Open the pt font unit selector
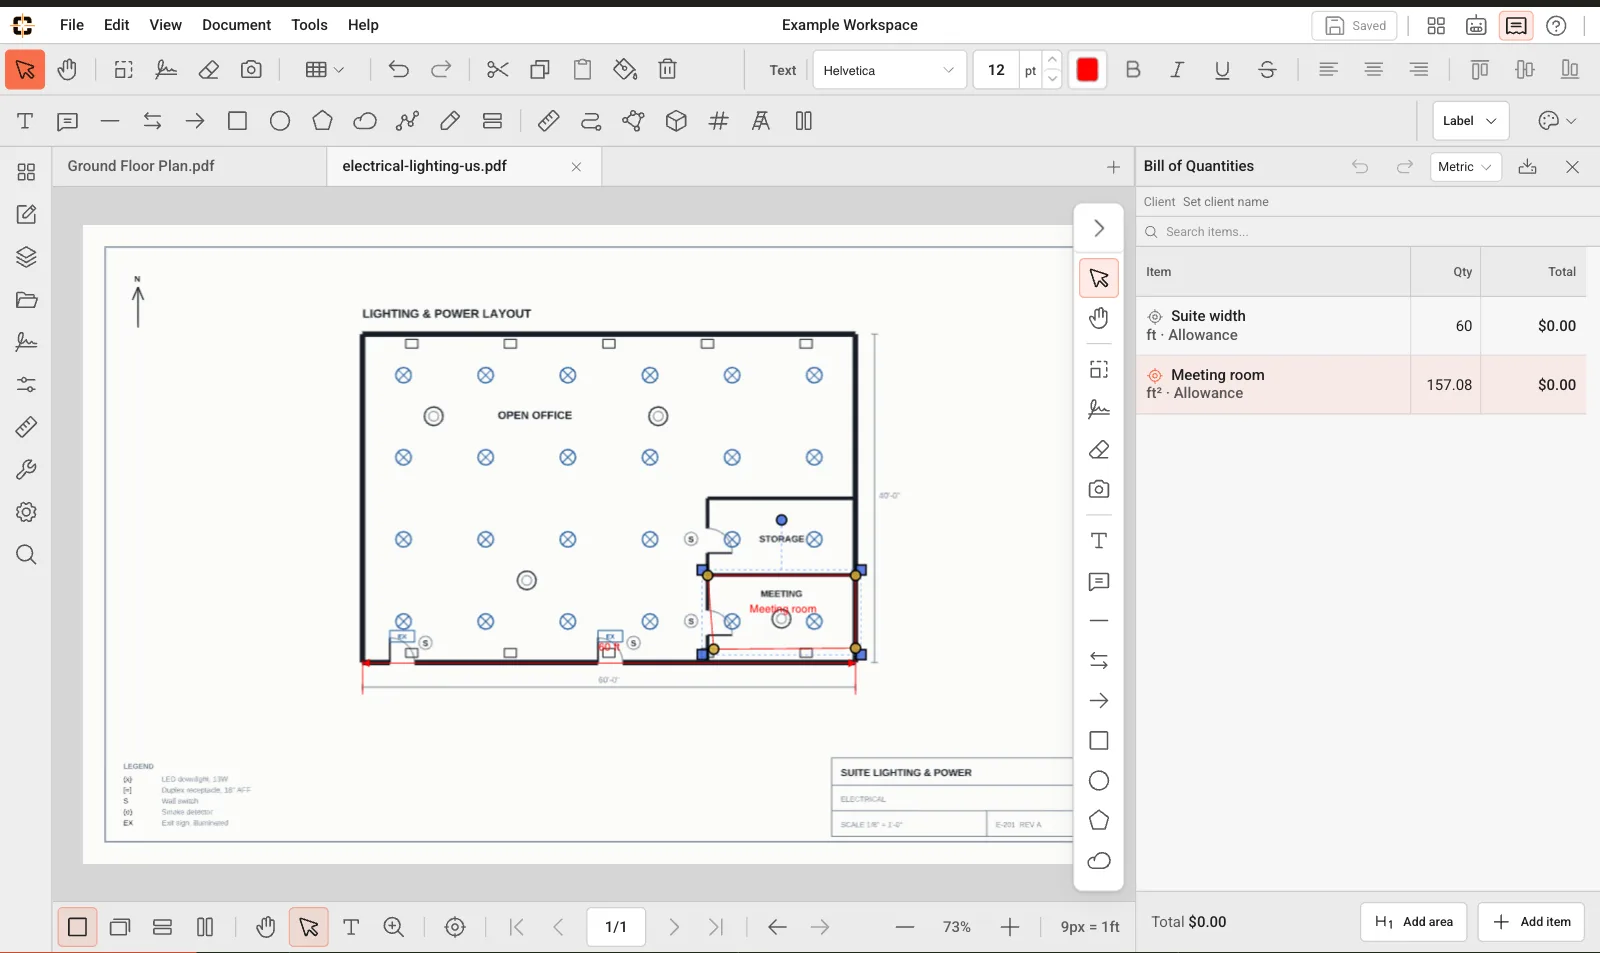The height and width of the screenshot is (953, 1600). coord(1030,70)
